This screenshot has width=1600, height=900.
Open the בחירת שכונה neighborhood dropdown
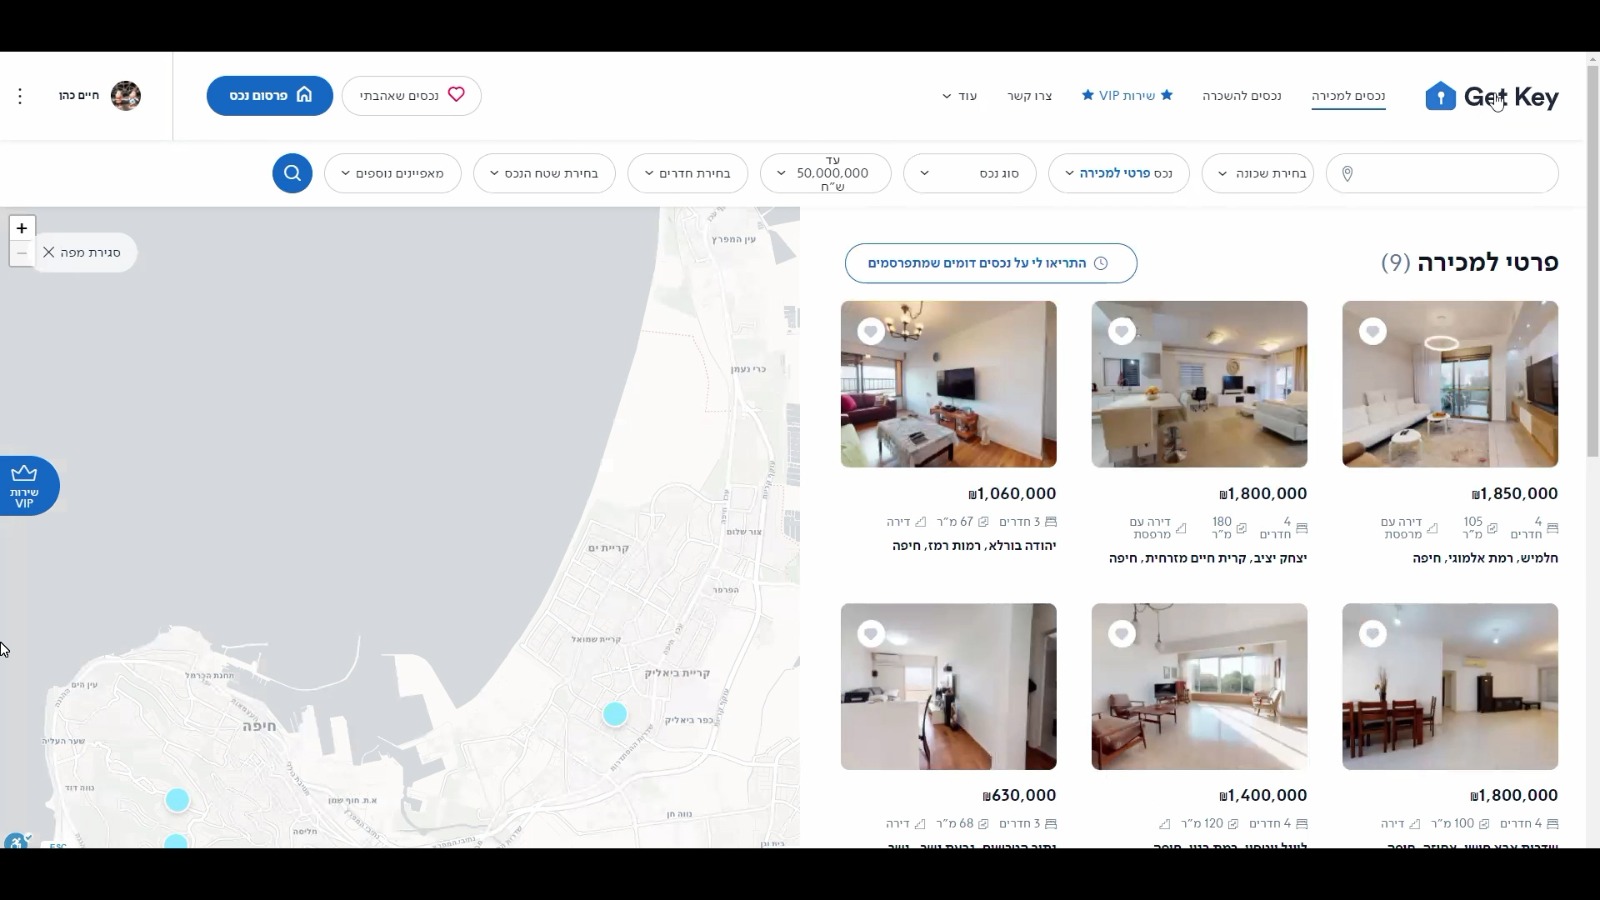click(x=1258, y=173)
